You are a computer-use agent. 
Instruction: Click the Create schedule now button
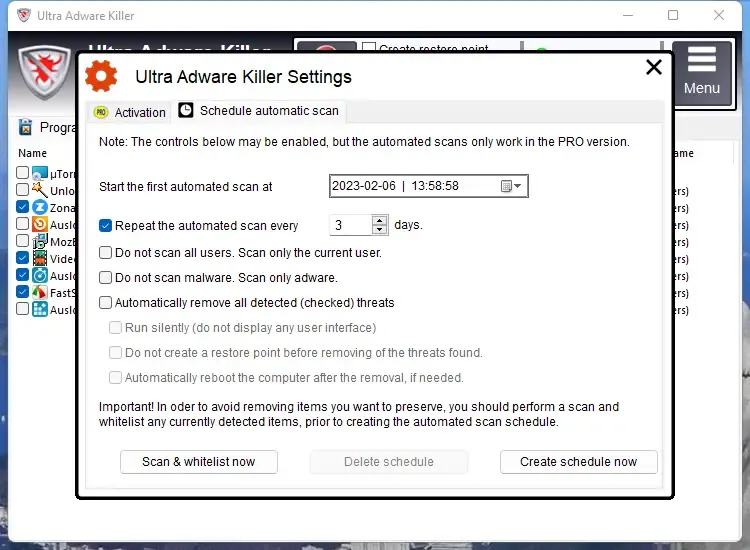click(x=578, y=462)
